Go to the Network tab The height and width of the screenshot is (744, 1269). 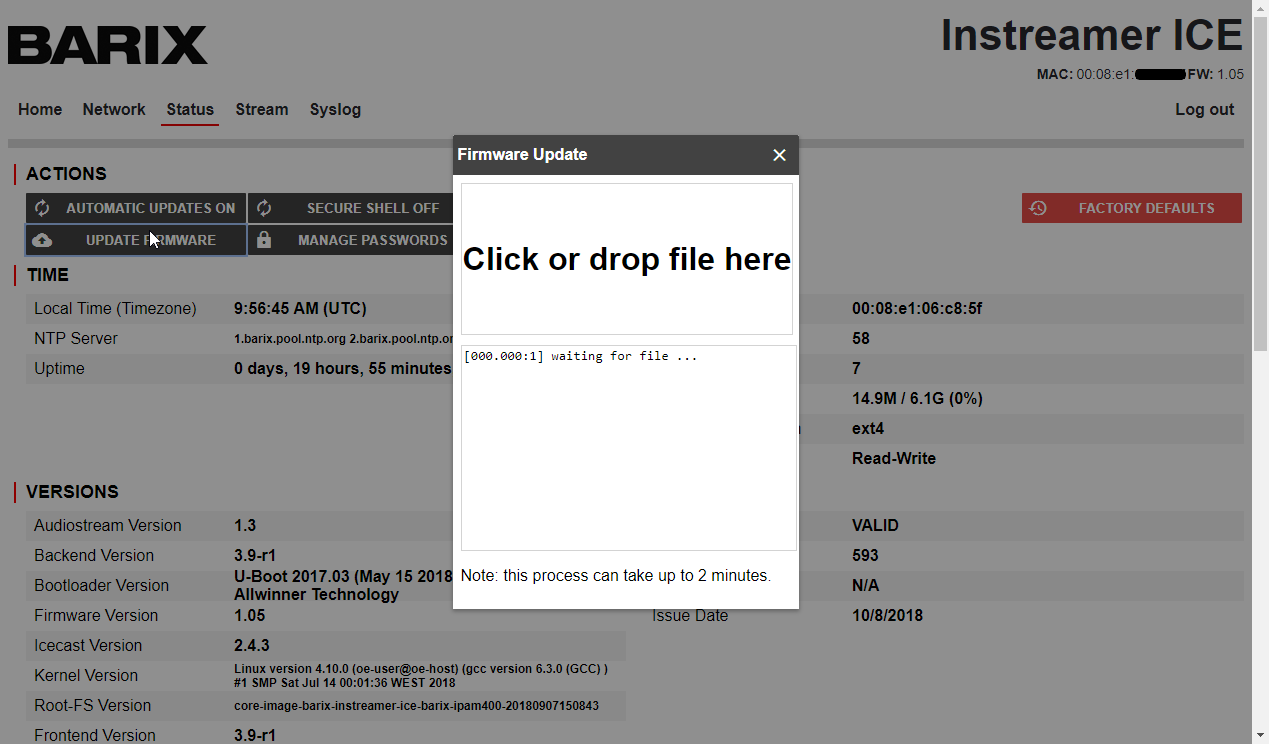pyautogui.click(x=114, y=110)
